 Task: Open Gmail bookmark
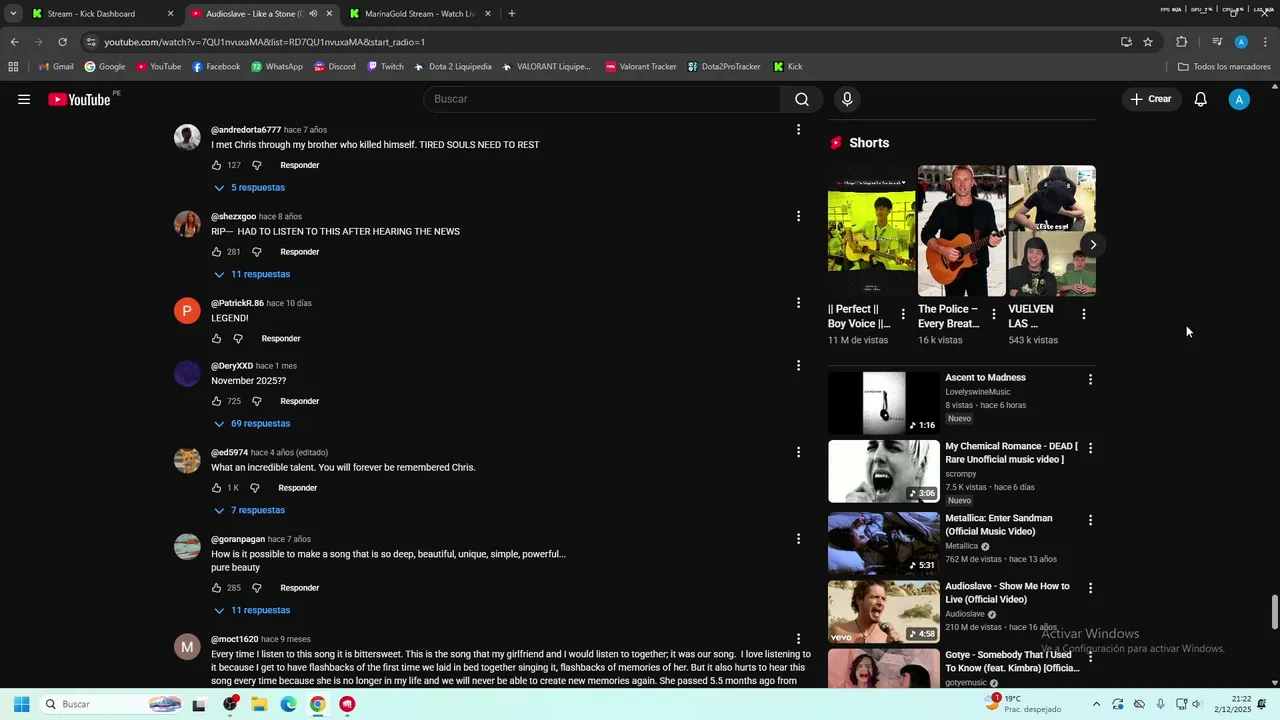pyautogui.click(x=56, y=67)
